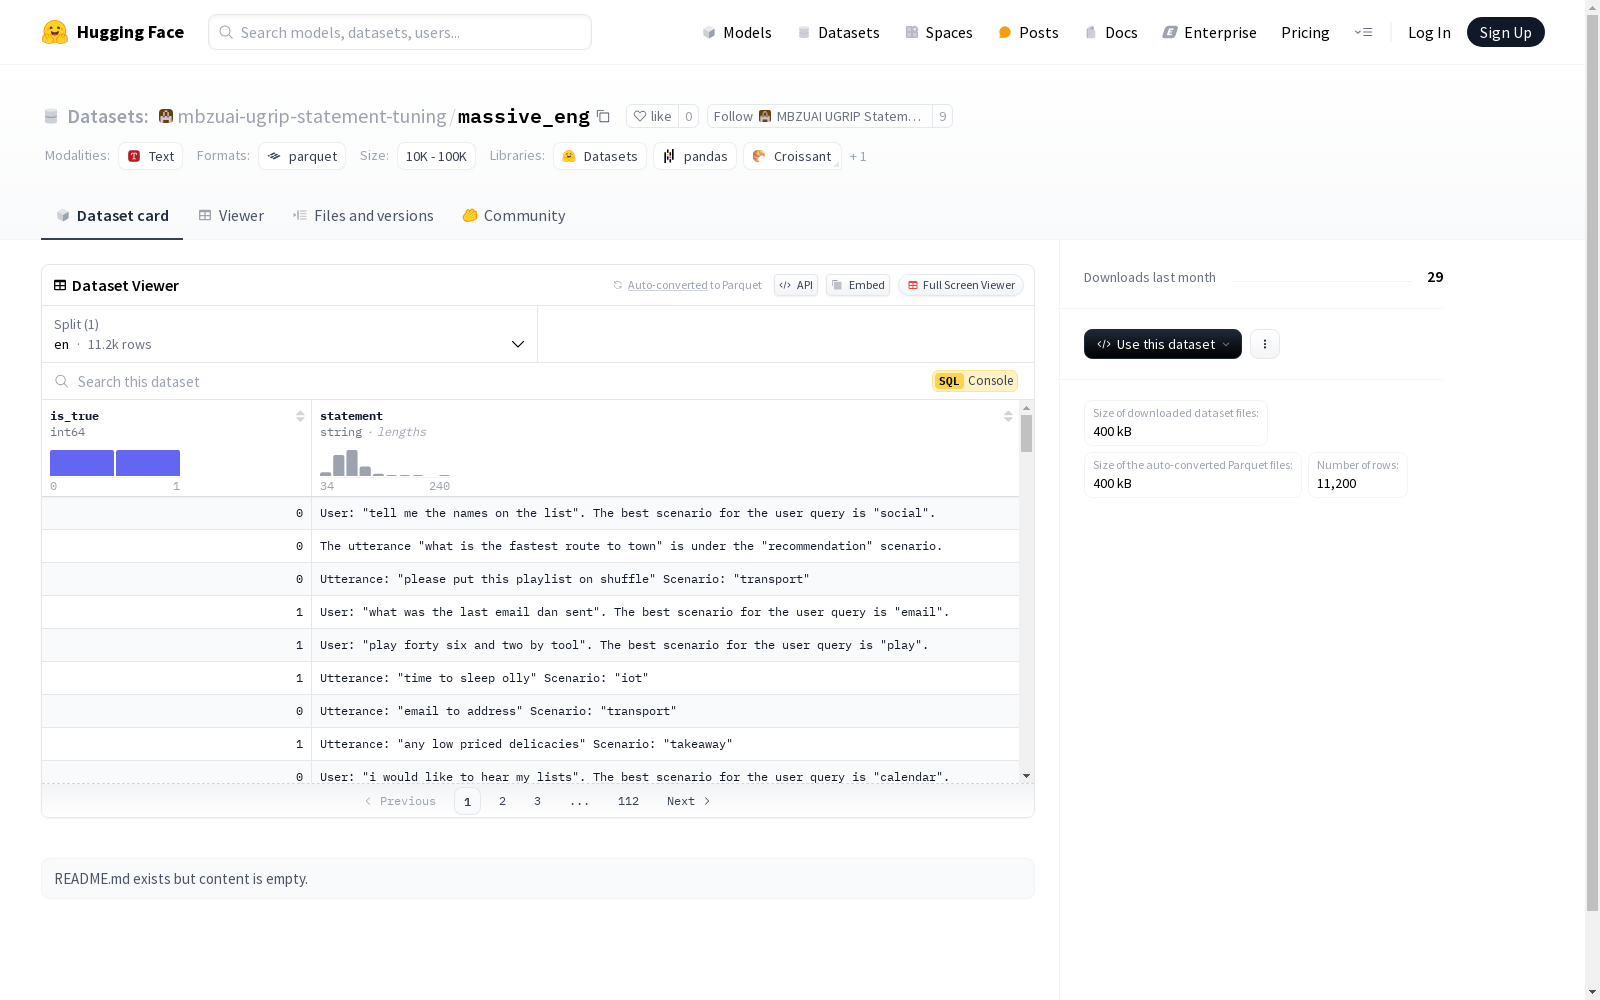Viewport: 1600px width, 1000px height.
Task: Expand additional libraries with +1
Action: pyautogui.click(x=858, y=156)
